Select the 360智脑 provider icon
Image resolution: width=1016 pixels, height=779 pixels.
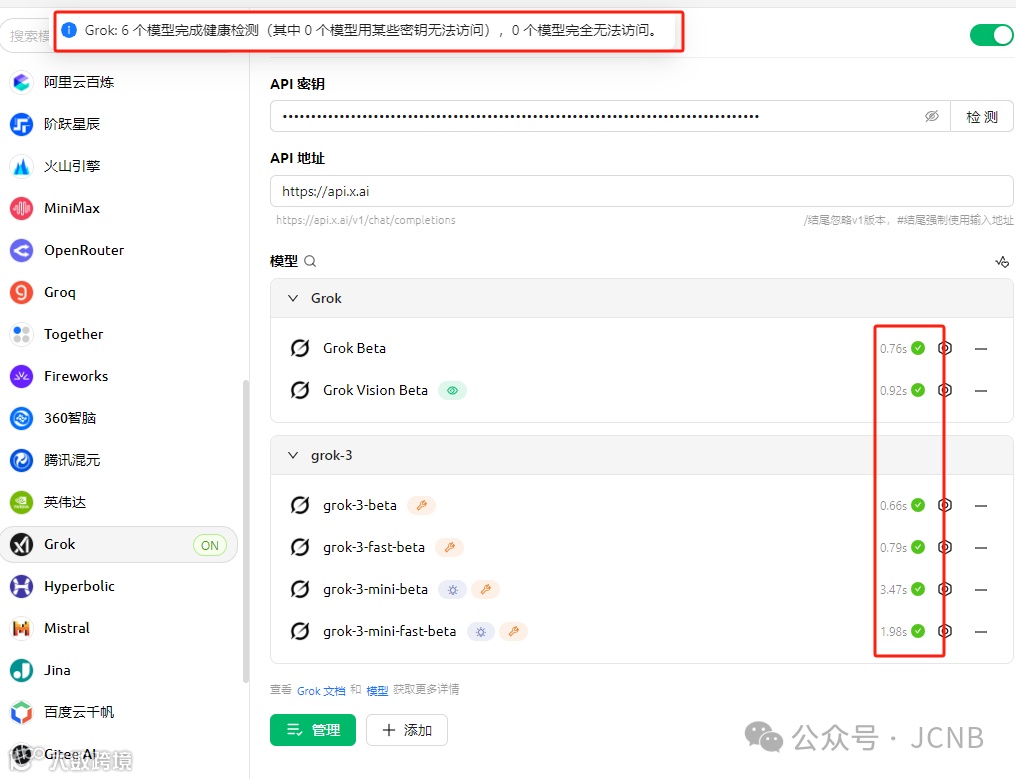(x=21, y=418)
